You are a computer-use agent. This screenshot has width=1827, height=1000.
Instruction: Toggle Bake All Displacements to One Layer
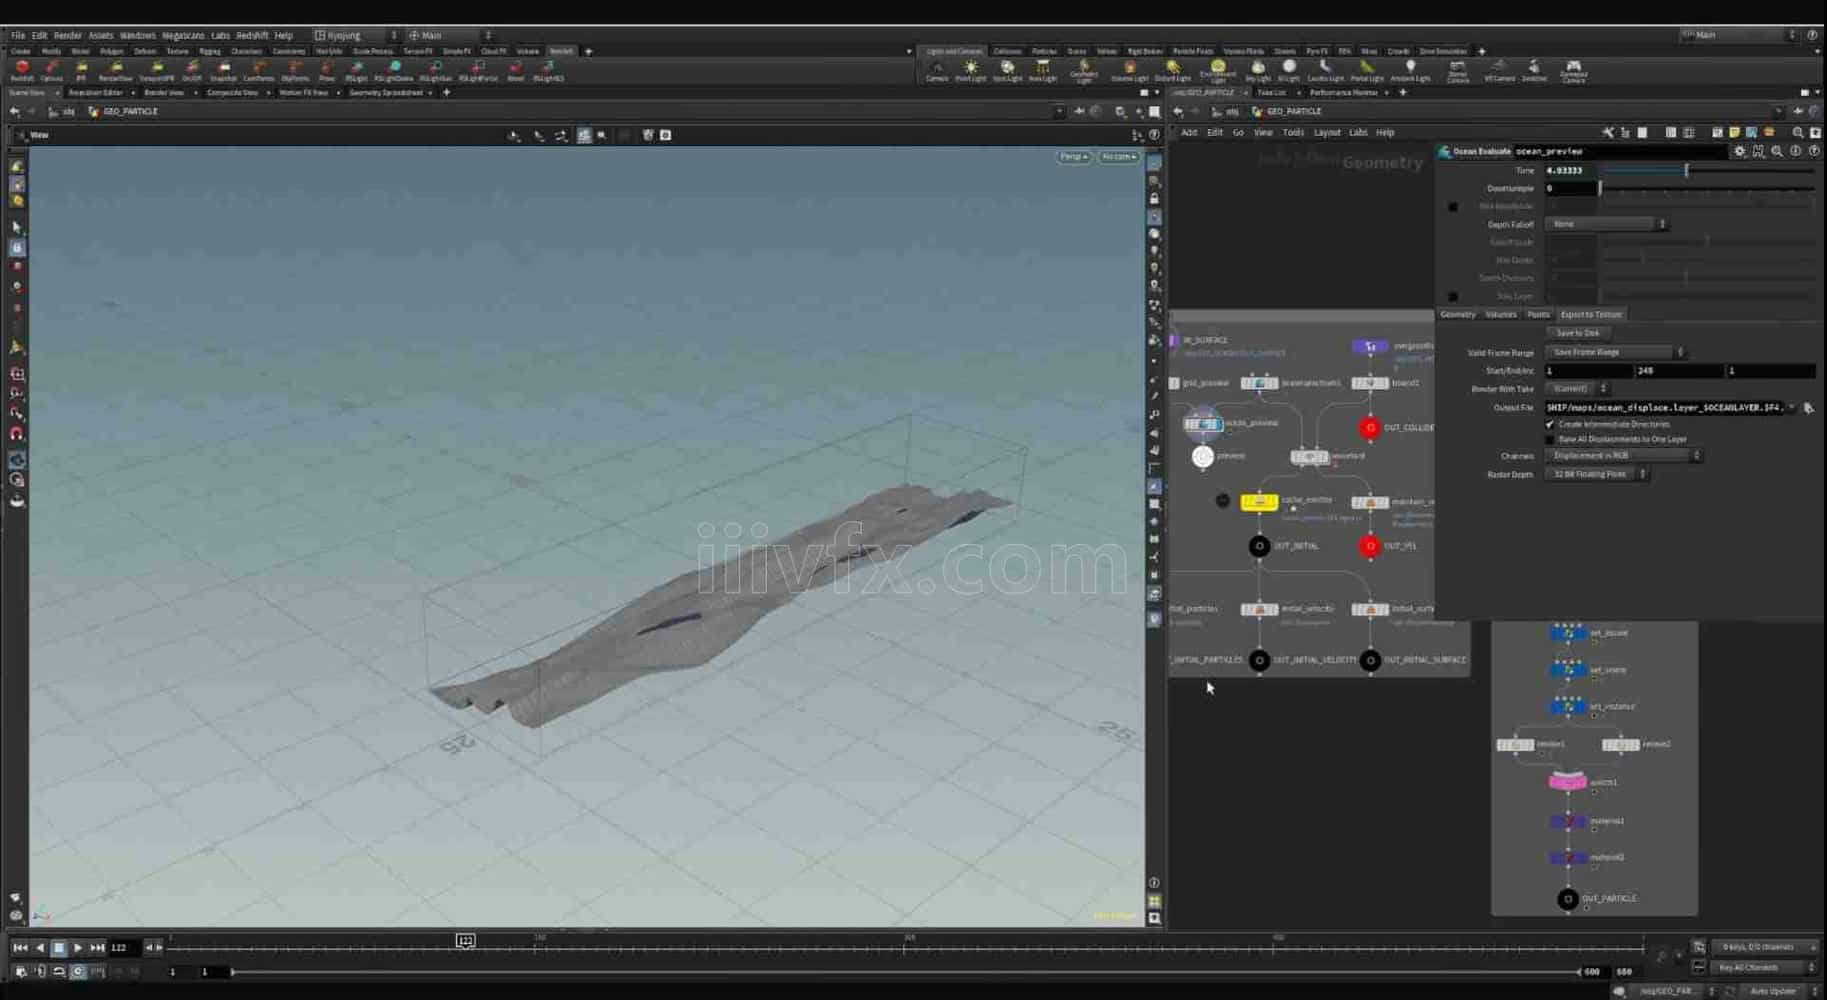point(1550,439)
